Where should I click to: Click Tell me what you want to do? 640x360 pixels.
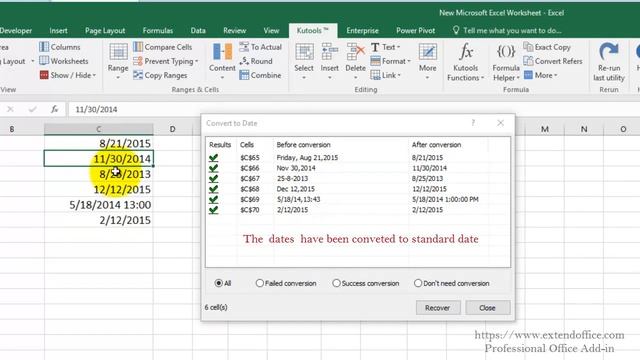coord(507,31)
